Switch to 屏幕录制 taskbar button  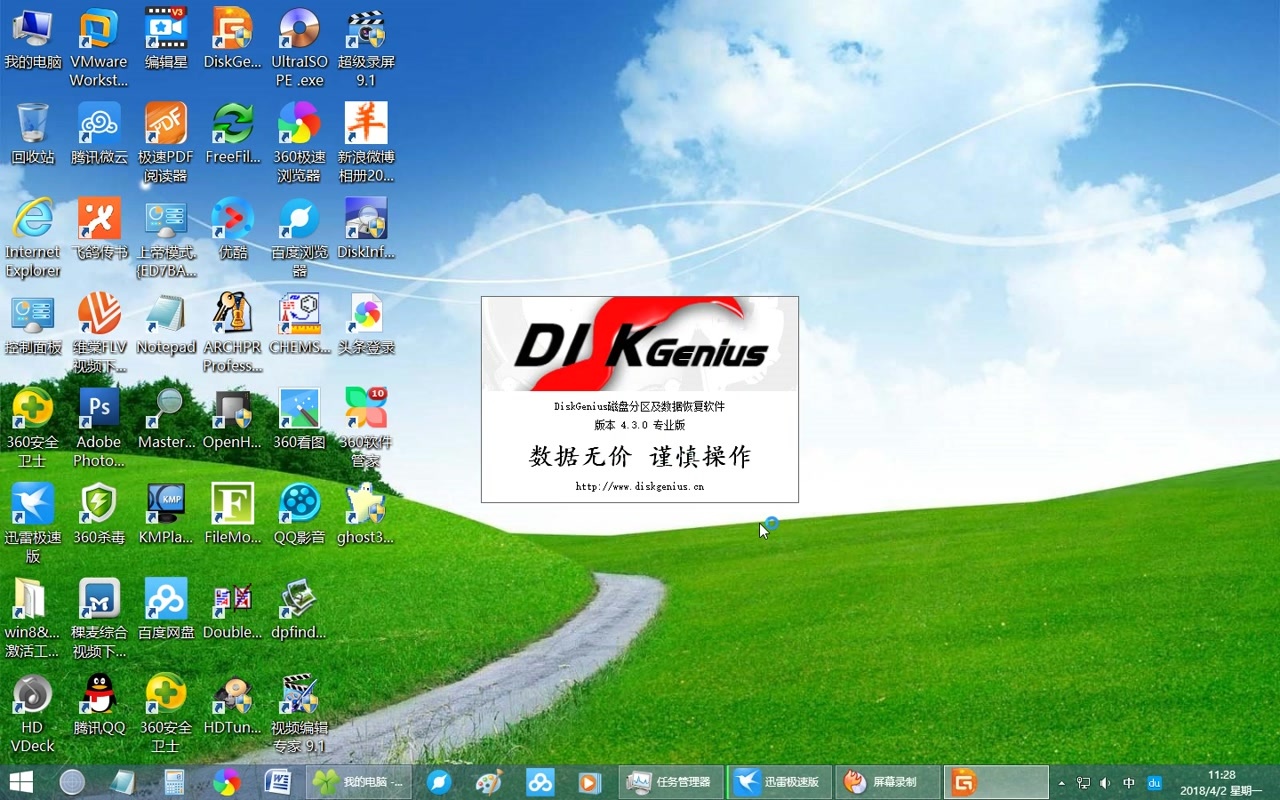point(888,782)
